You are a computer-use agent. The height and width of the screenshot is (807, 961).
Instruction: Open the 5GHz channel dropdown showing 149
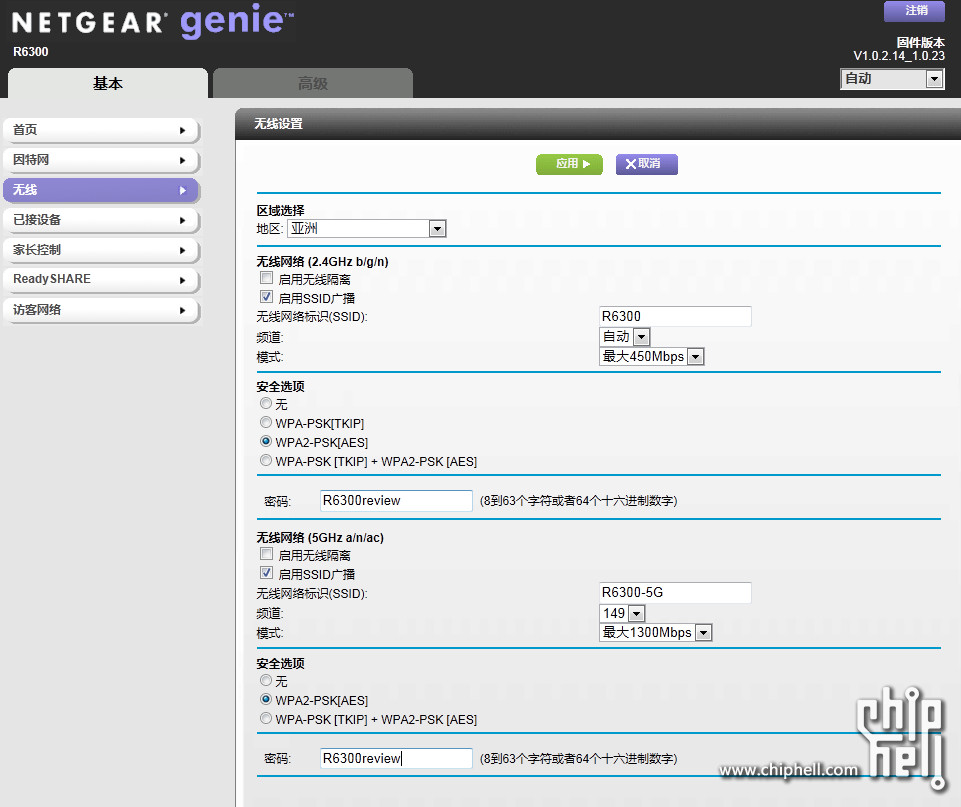pyautogui.click(x=622, y=613)
